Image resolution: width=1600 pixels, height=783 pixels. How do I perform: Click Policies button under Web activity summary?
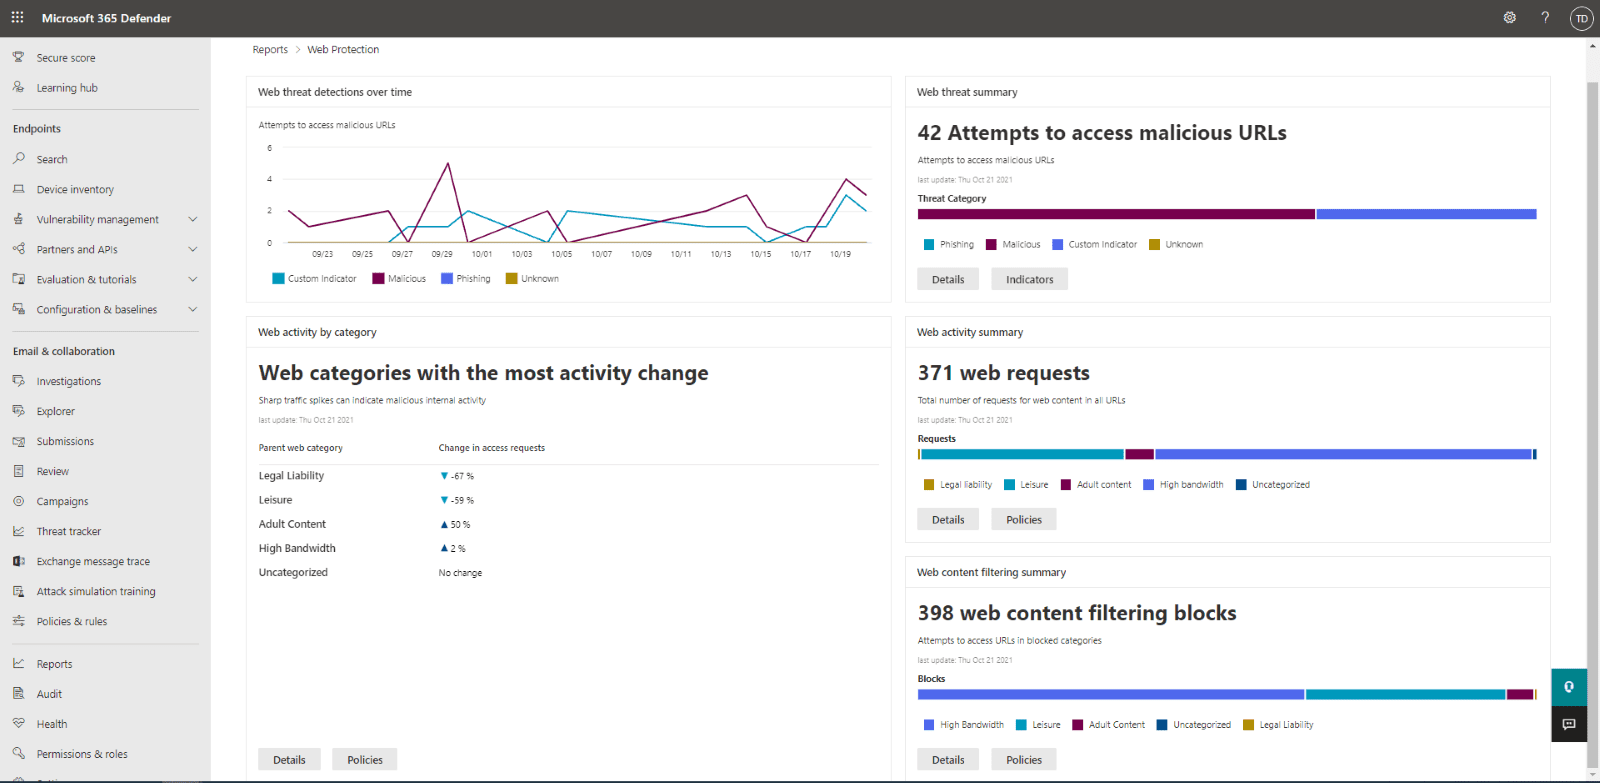[1024, 519]
